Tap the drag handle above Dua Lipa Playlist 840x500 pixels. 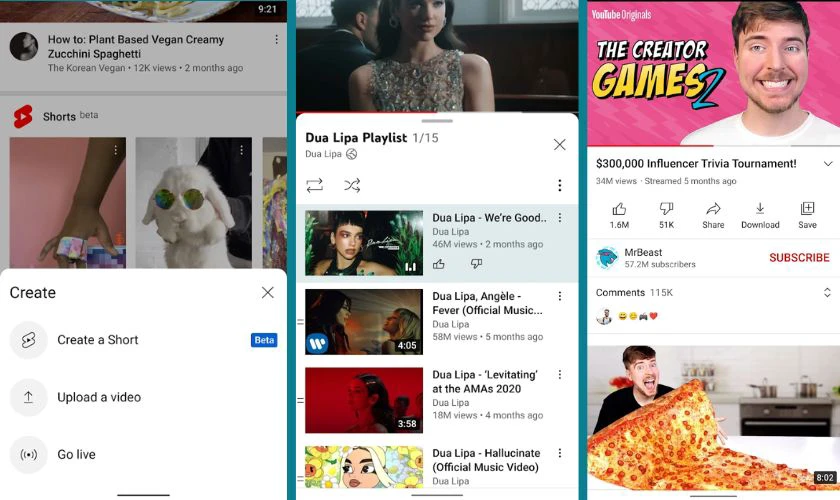tap(437, 121)
